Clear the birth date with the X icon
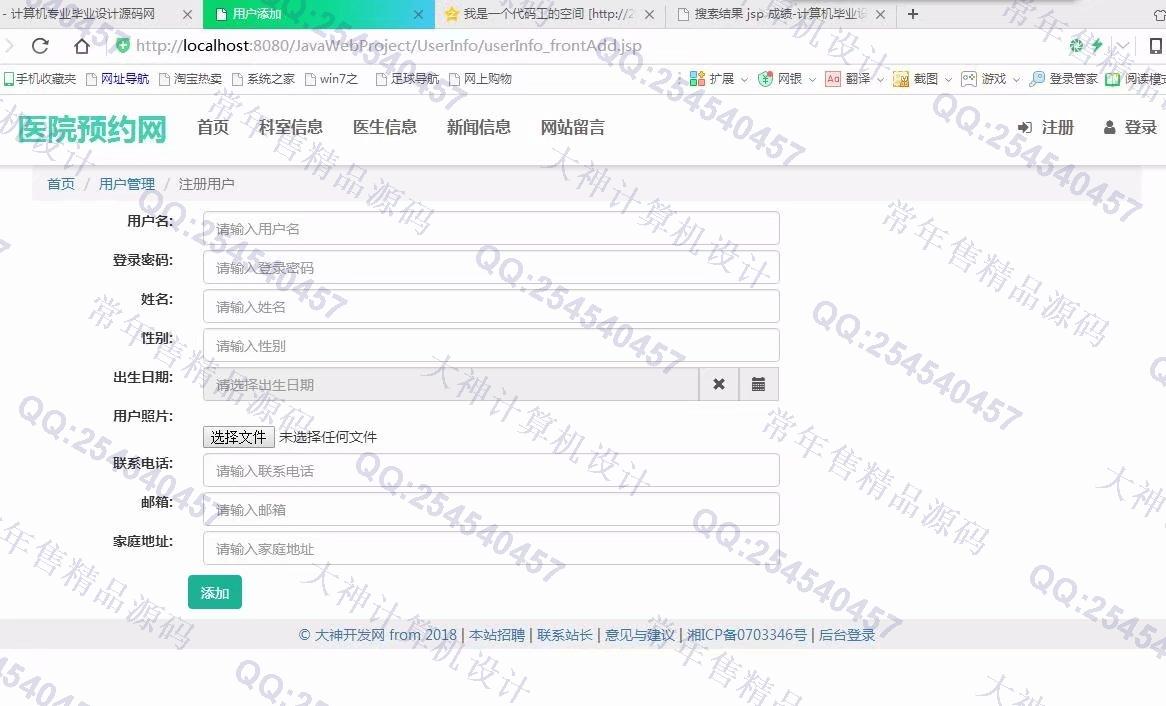This screenshot has width=1166, height=706. click(x=718, y=385)
